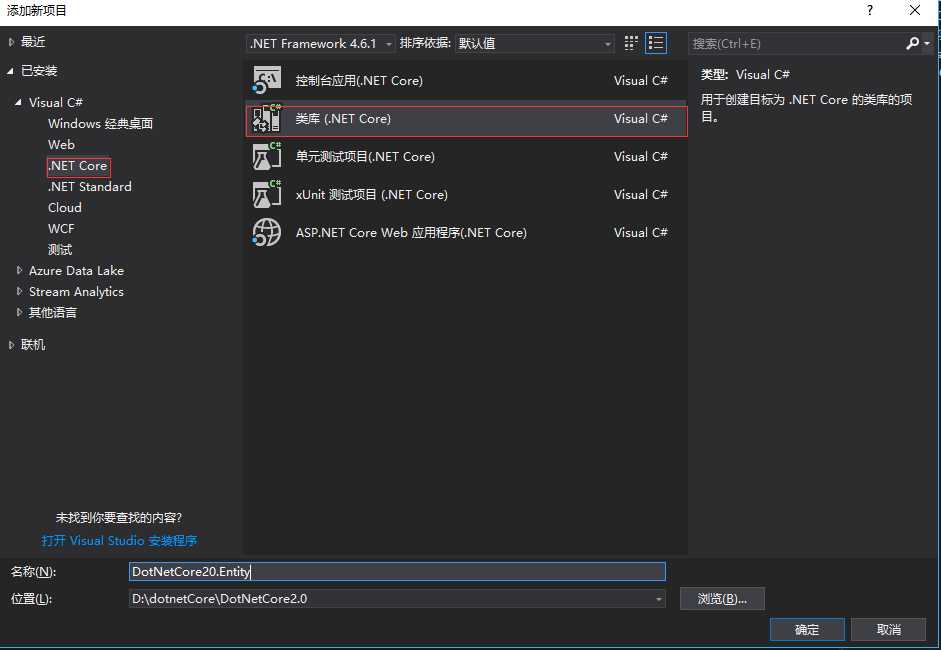Switch to medium icons list view
This screenshot has height=650, width=941.
coord(655,43)
